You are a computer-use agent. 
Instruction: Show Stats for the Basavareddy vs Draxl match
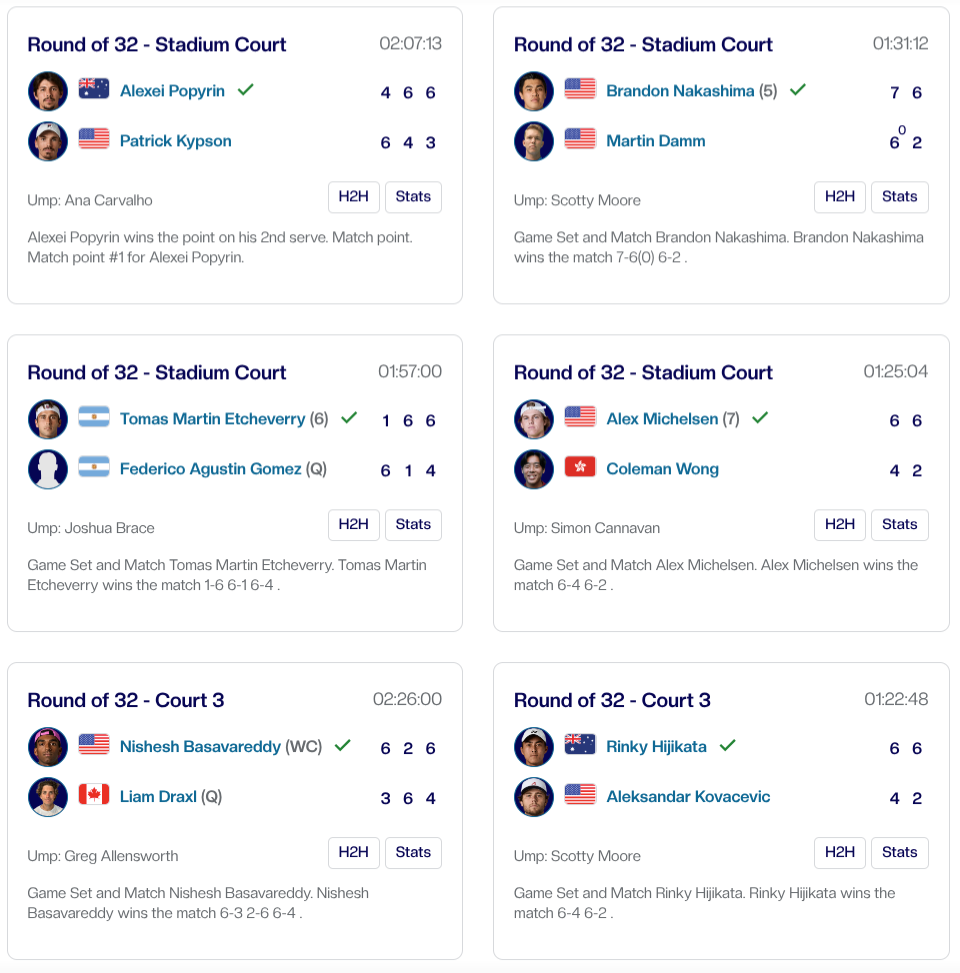413,853
